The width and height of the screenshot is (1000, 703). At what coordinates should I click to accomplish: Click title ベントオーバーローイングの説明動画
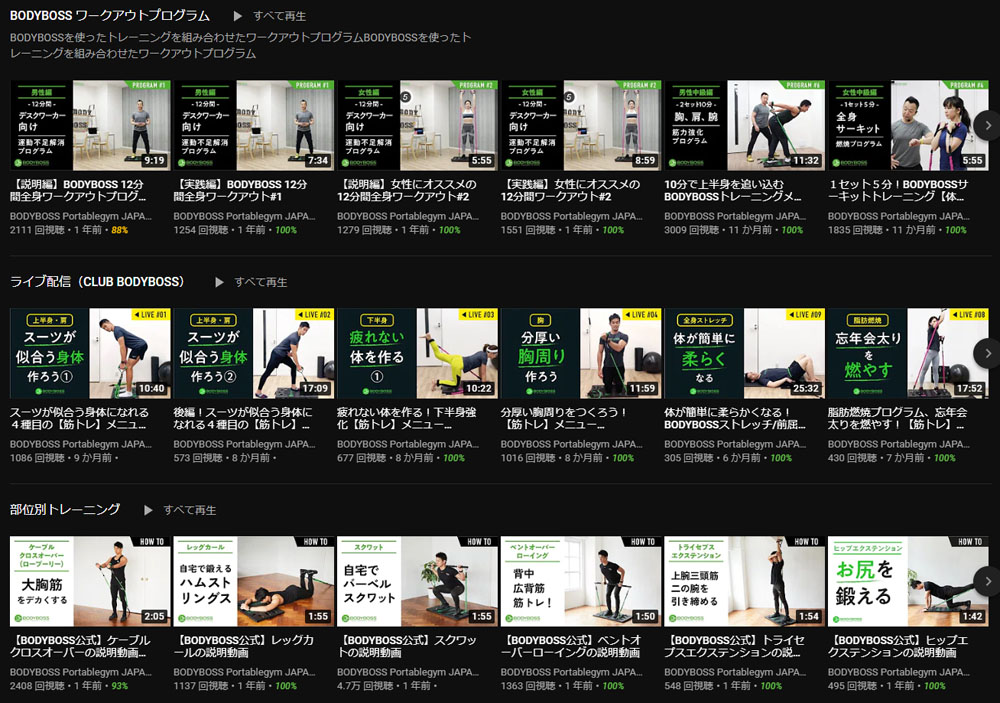coord(570,646)
